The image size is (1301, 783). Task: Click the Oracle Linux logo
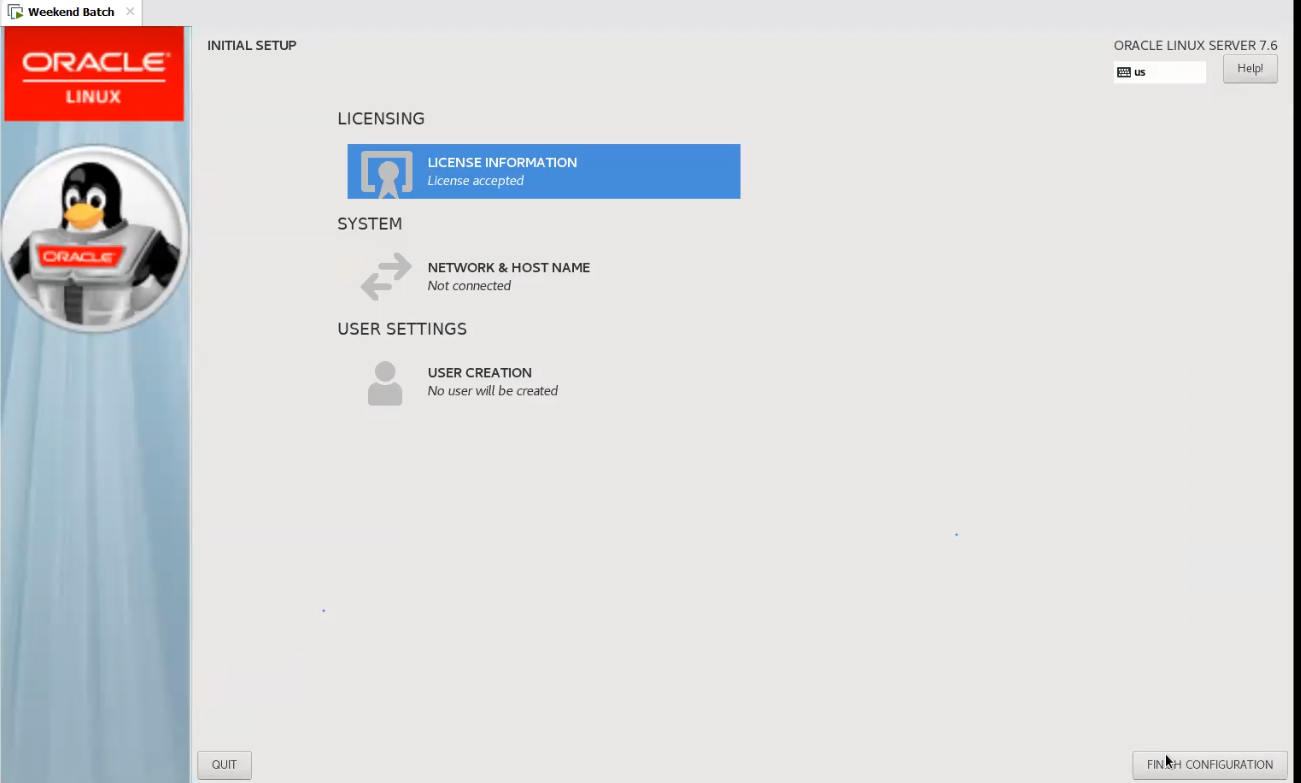click(x=94, y=75)
